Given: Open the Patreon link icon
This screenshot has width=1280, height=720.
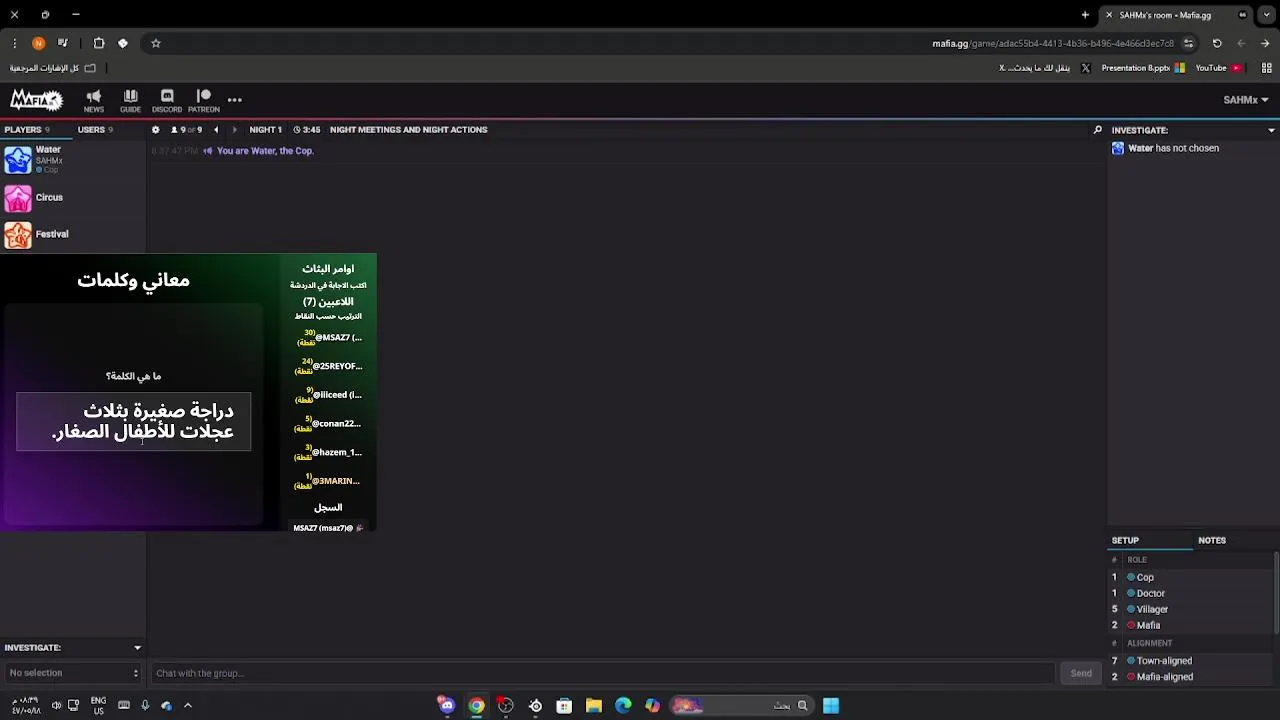Looking at the screenshot, I should tap(204, 101).
